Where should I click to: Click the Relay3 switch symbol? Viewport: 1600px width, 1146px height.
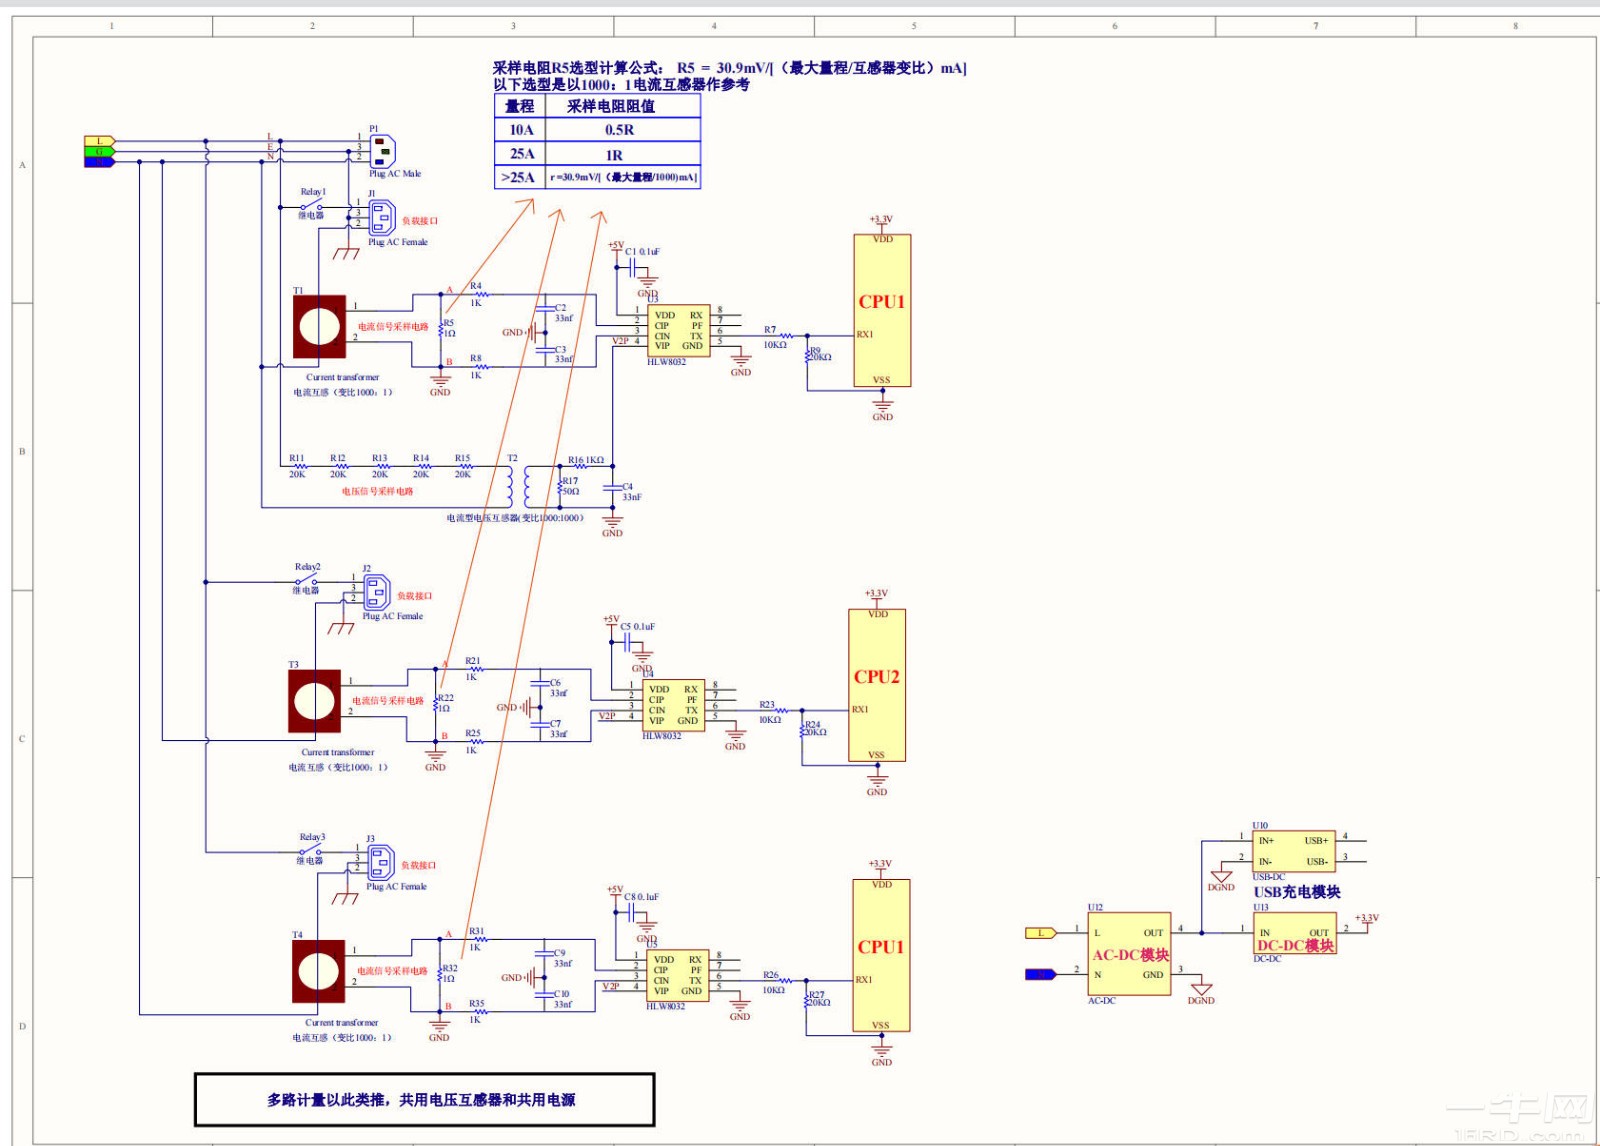tap(310, 851)
